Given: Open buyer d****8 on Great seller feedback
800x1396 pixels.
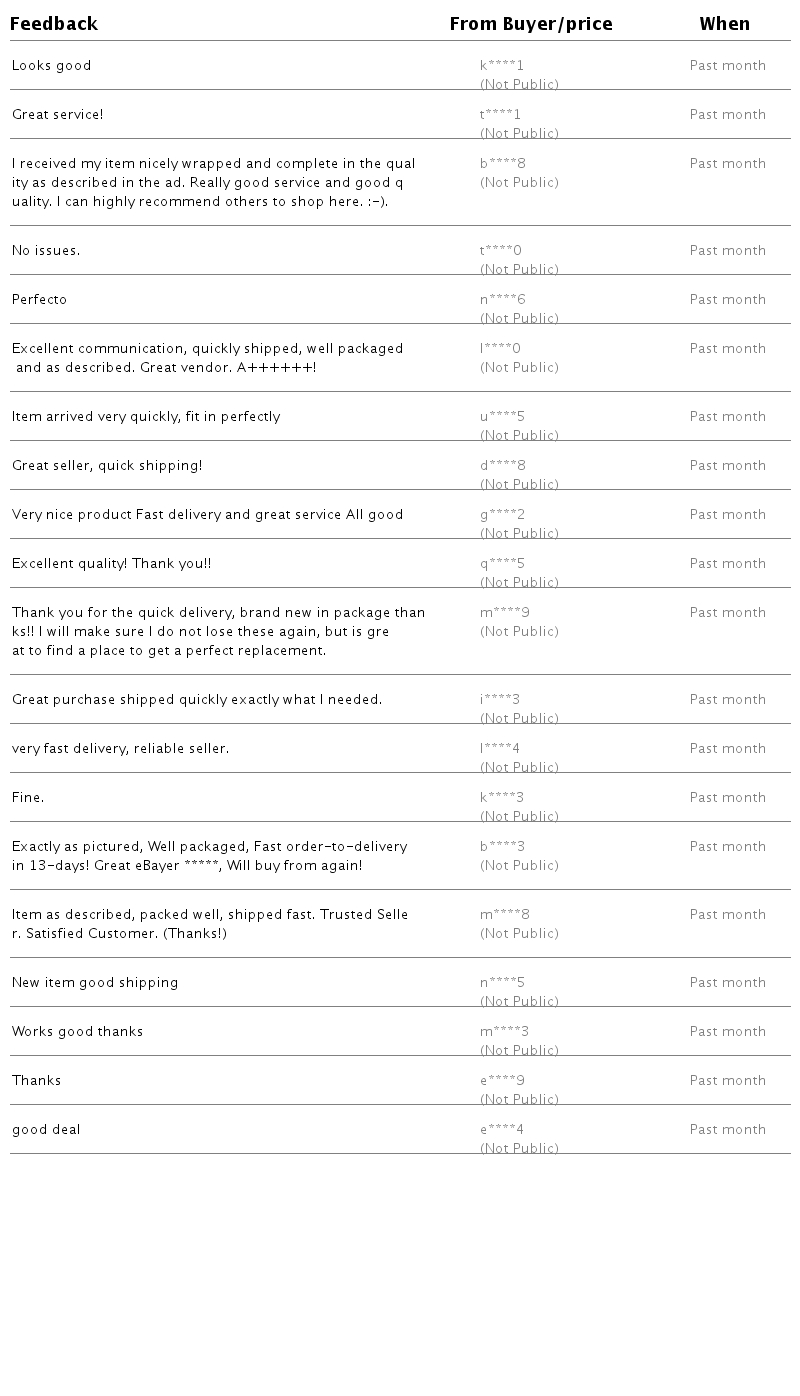Looking at the screenshot, I should [x=503, y=466].
